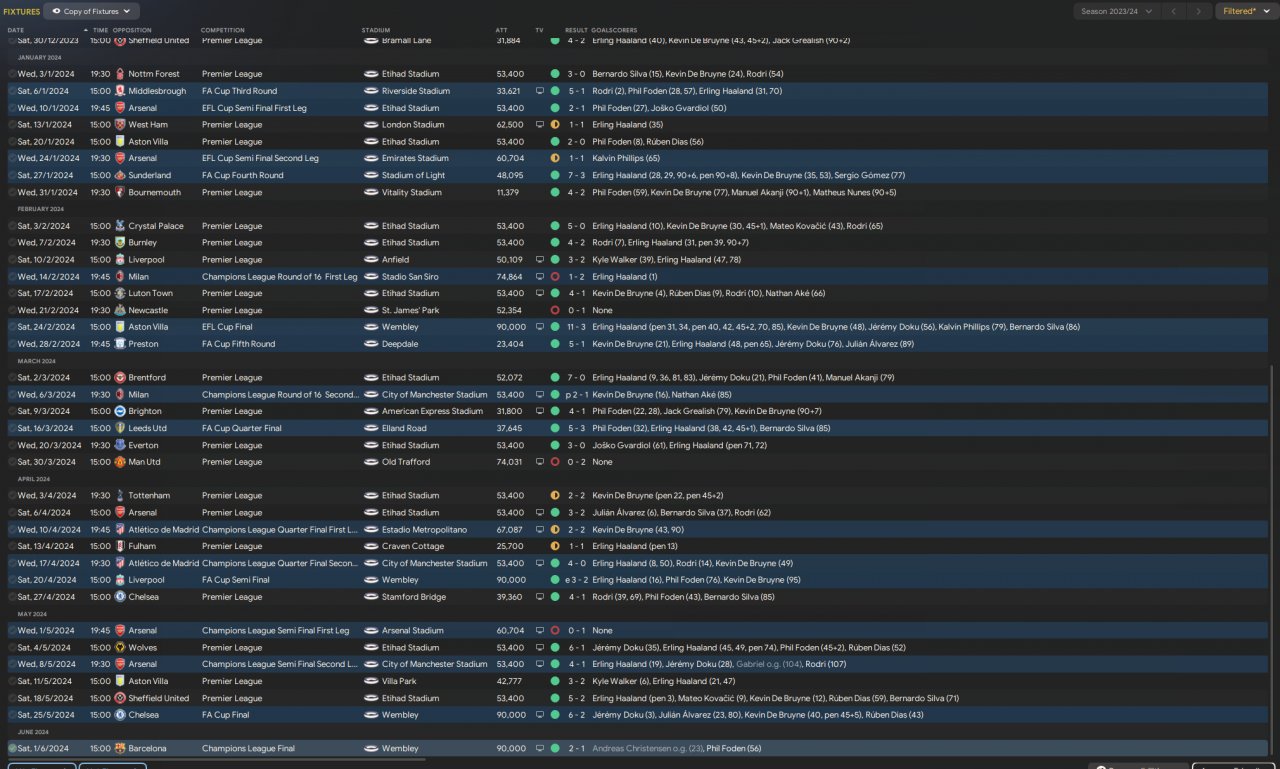1280x769 pixels.
Task: Go to the previous season arrow
Action: tap(1174, 11)
